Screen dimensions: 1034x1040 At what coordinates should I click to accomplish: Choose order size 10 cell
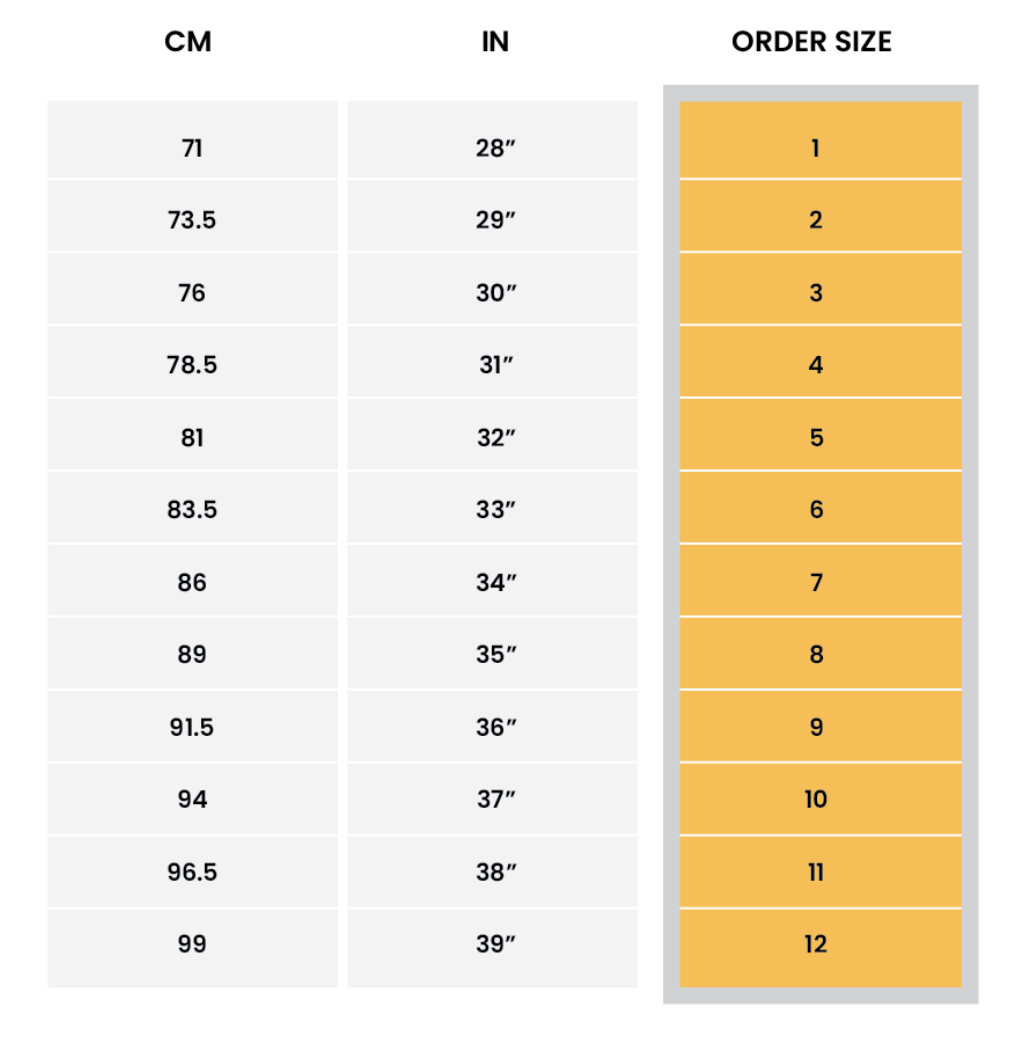[816, 799]
